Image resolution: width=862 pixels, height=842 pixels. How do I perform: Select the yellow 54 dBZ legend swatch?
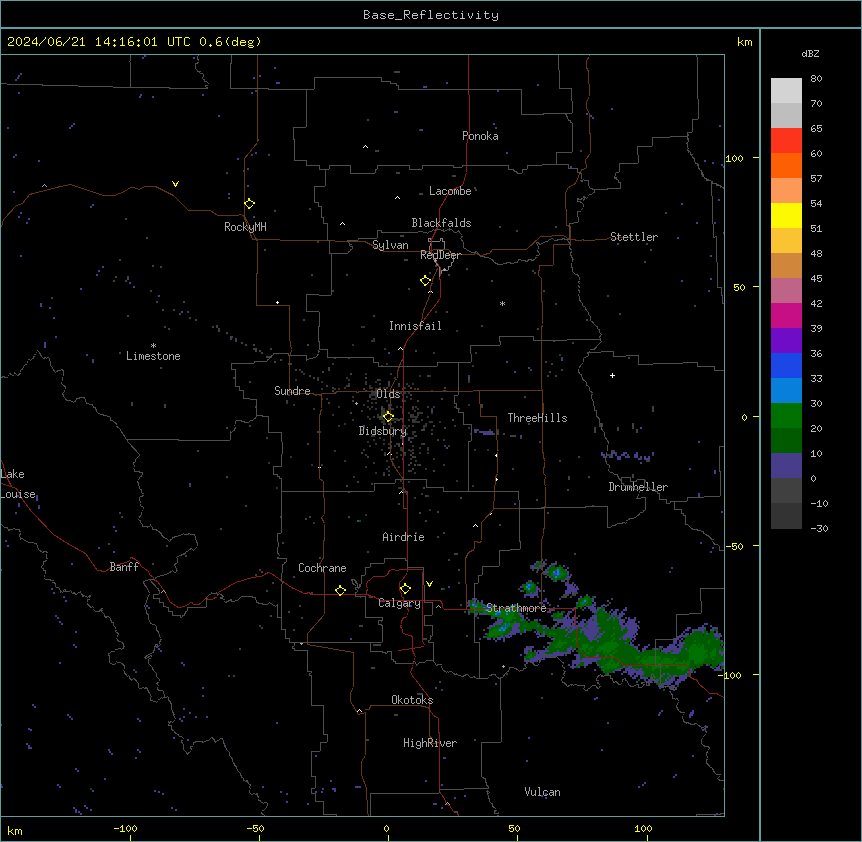point(786,215)
